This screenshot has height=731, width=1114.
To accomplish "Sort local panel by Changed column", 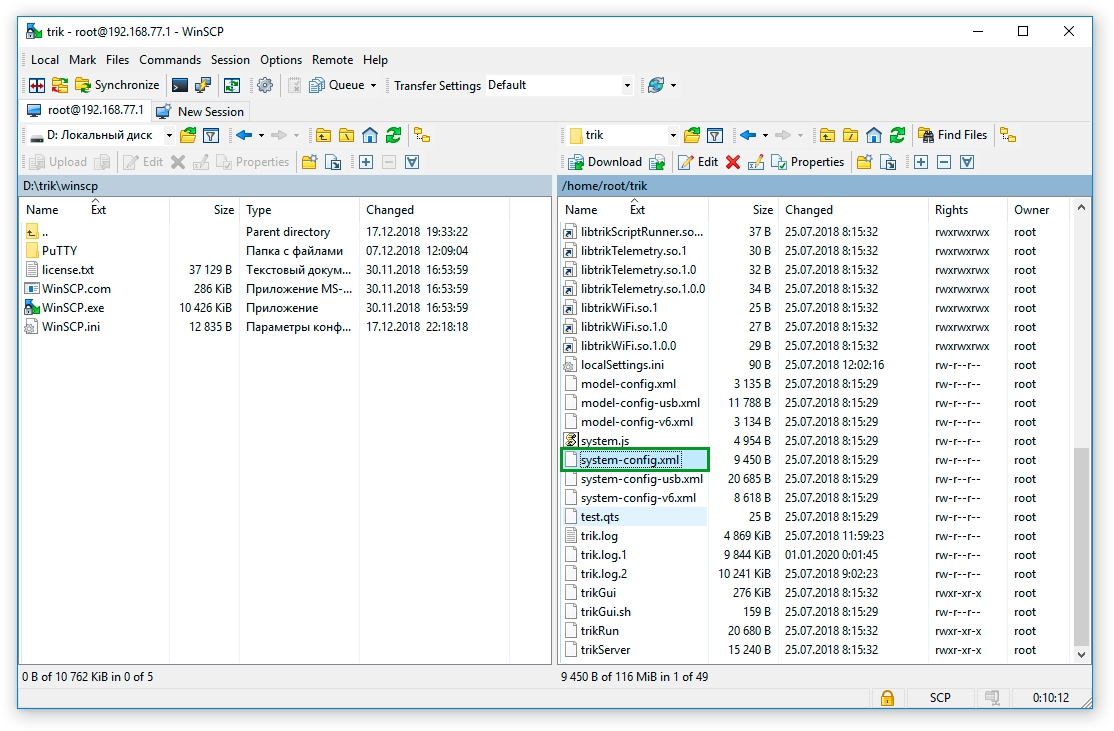I will [x=434, y=210].
